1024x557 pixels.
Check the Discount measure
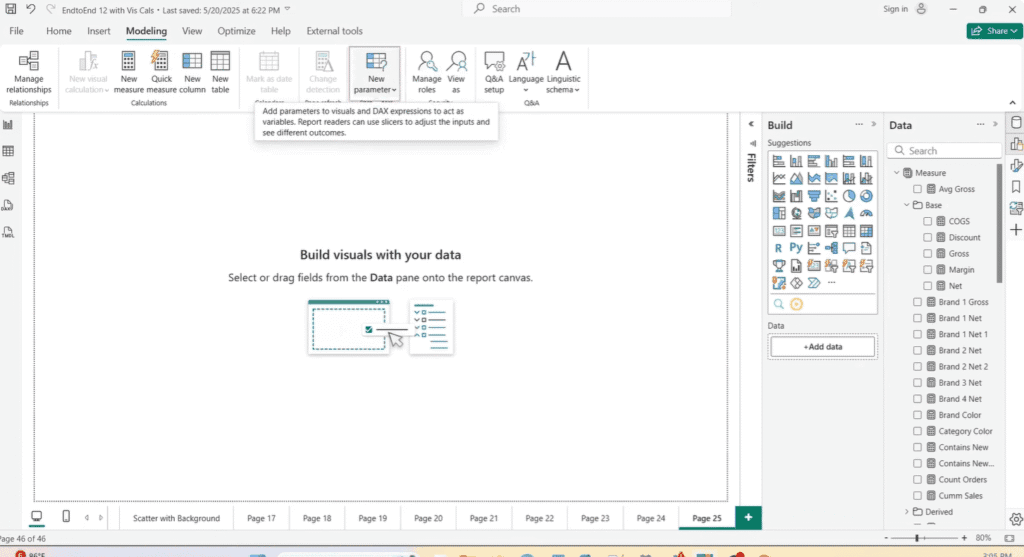(x=927, y=237)
